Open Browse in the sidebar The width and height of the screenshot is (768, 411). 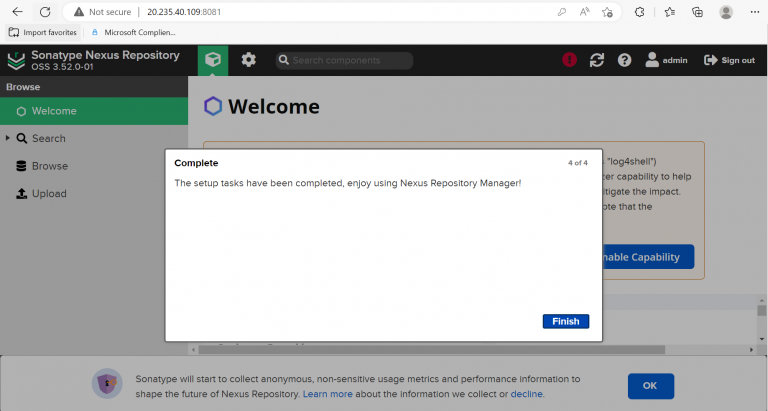coord(49,166)
